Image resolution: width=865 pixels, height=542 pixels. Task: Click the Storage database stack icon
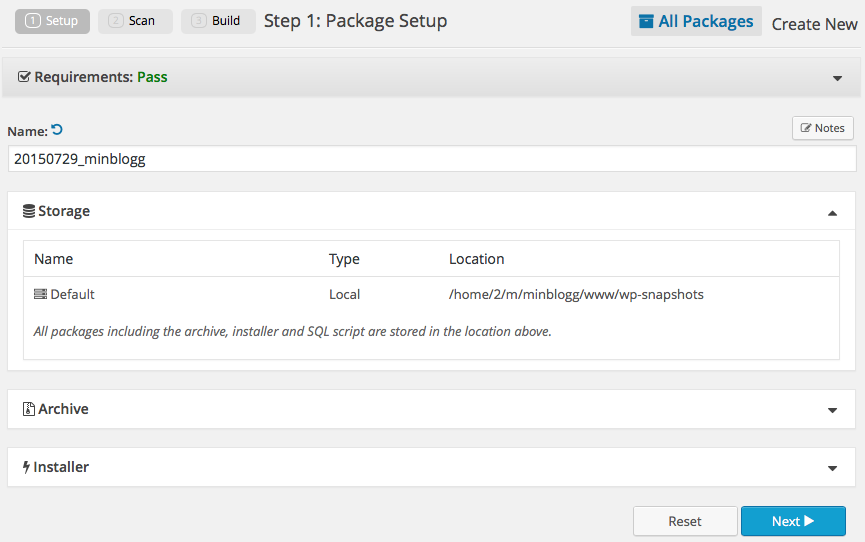click(29, 211)
